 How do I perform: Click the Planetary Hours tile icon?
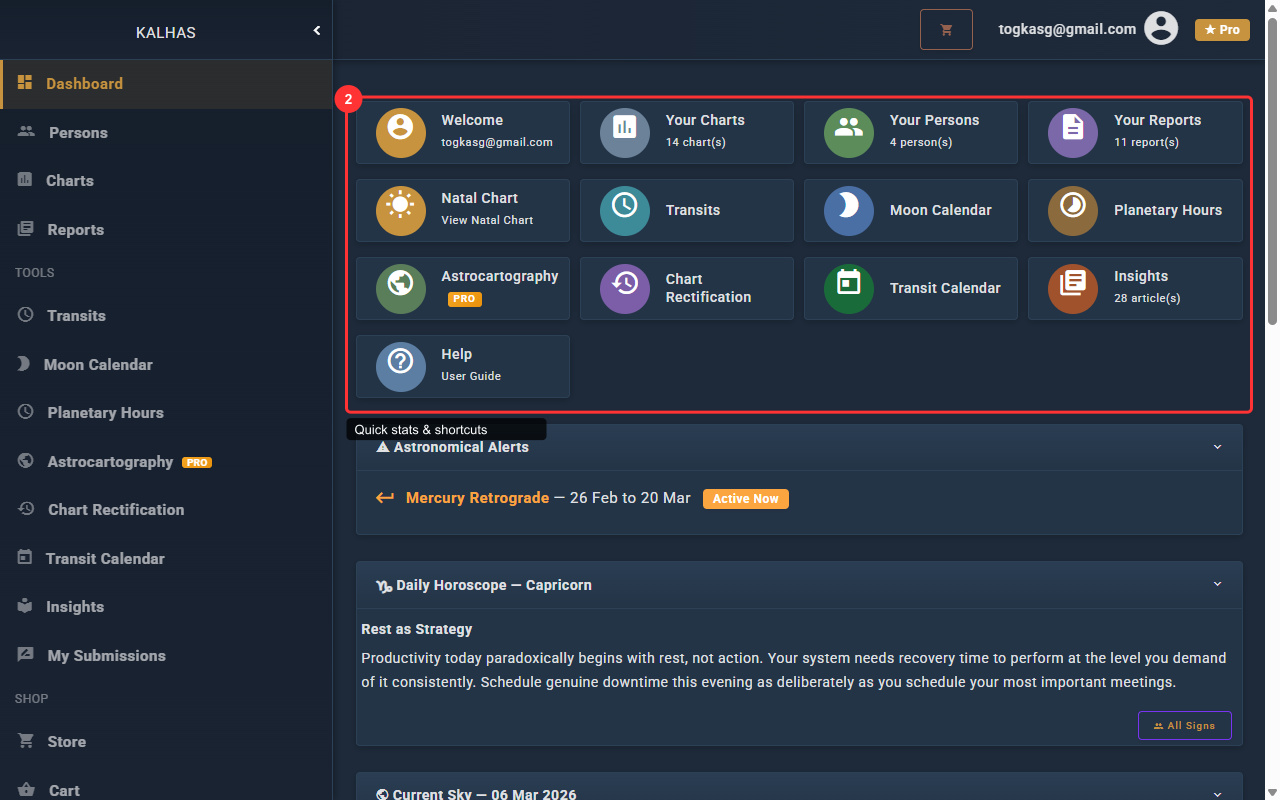coord(1073,210)
